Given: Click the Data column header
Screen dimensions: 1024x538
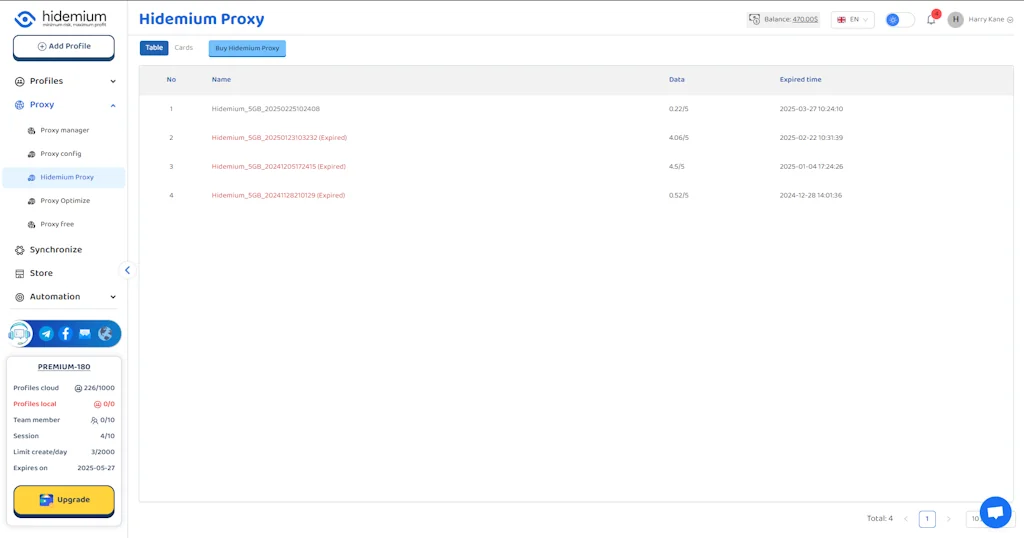Looking at the screenshot, I should coord(677,80).
